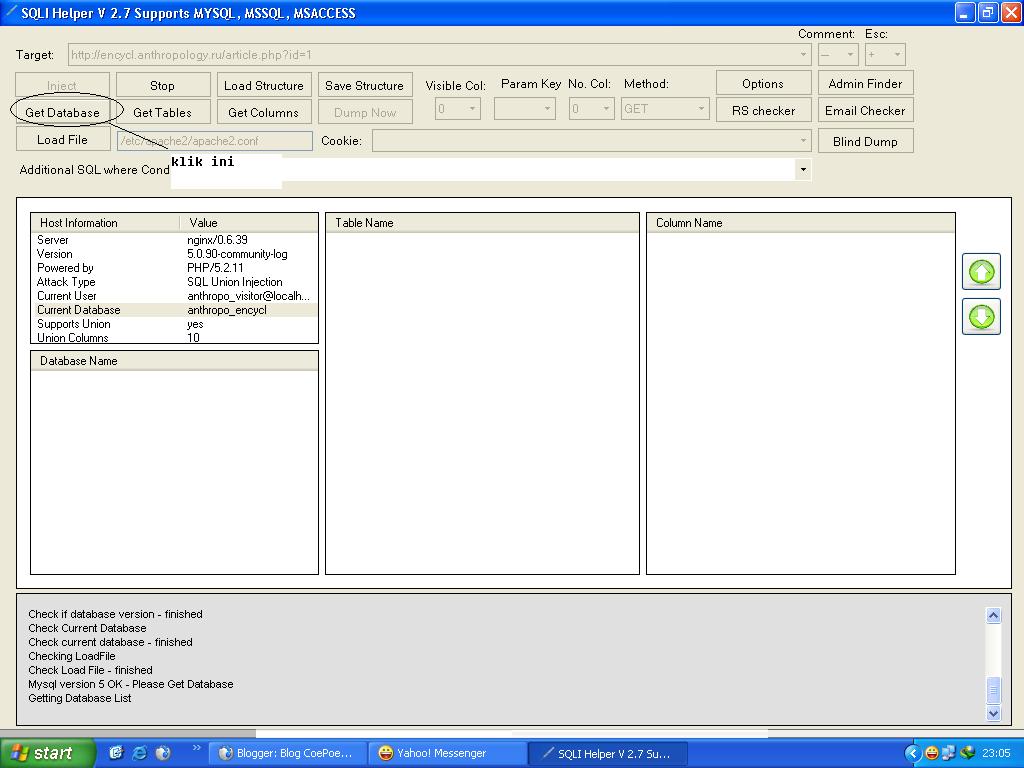Click the Table Name column header
This screenshot has width=1024, height=768.
(482, 223)
